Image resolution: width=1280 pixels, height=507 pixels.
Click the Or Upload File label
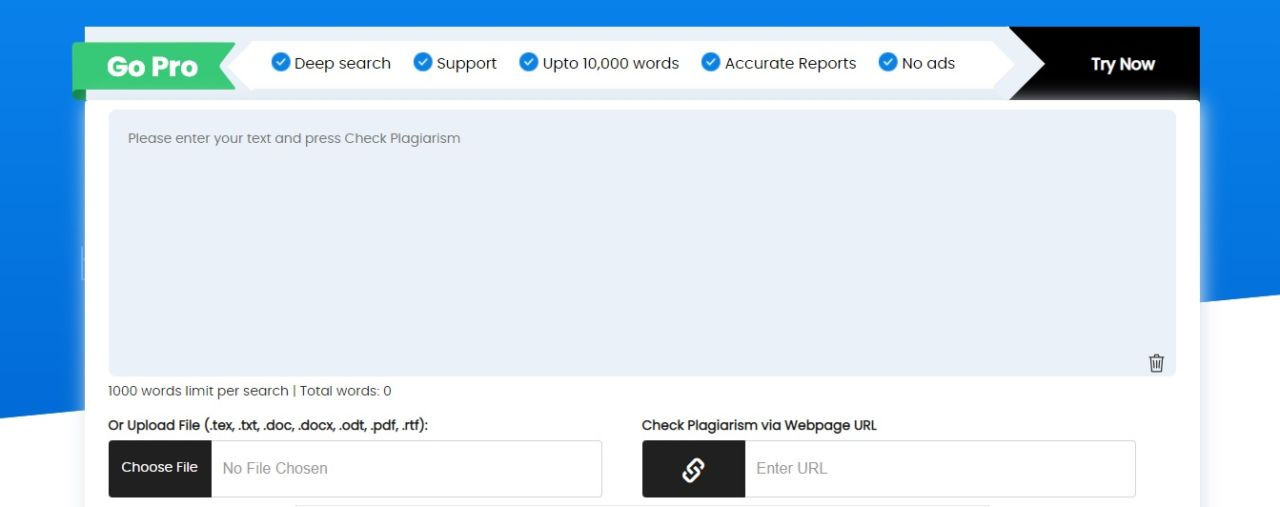(268, 425)
